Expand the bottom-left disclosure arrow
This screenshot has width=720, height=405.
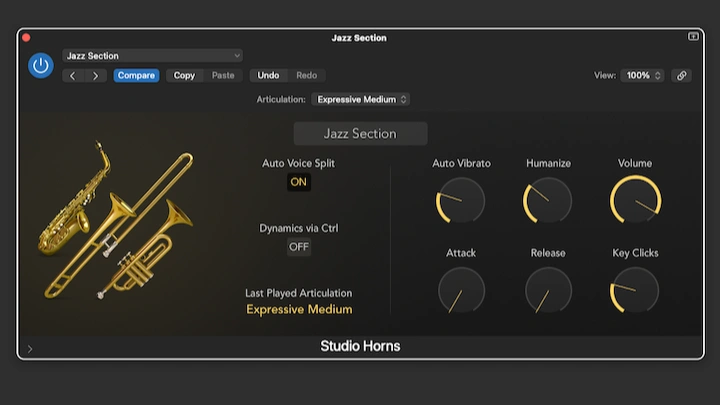tap(29, 349)
